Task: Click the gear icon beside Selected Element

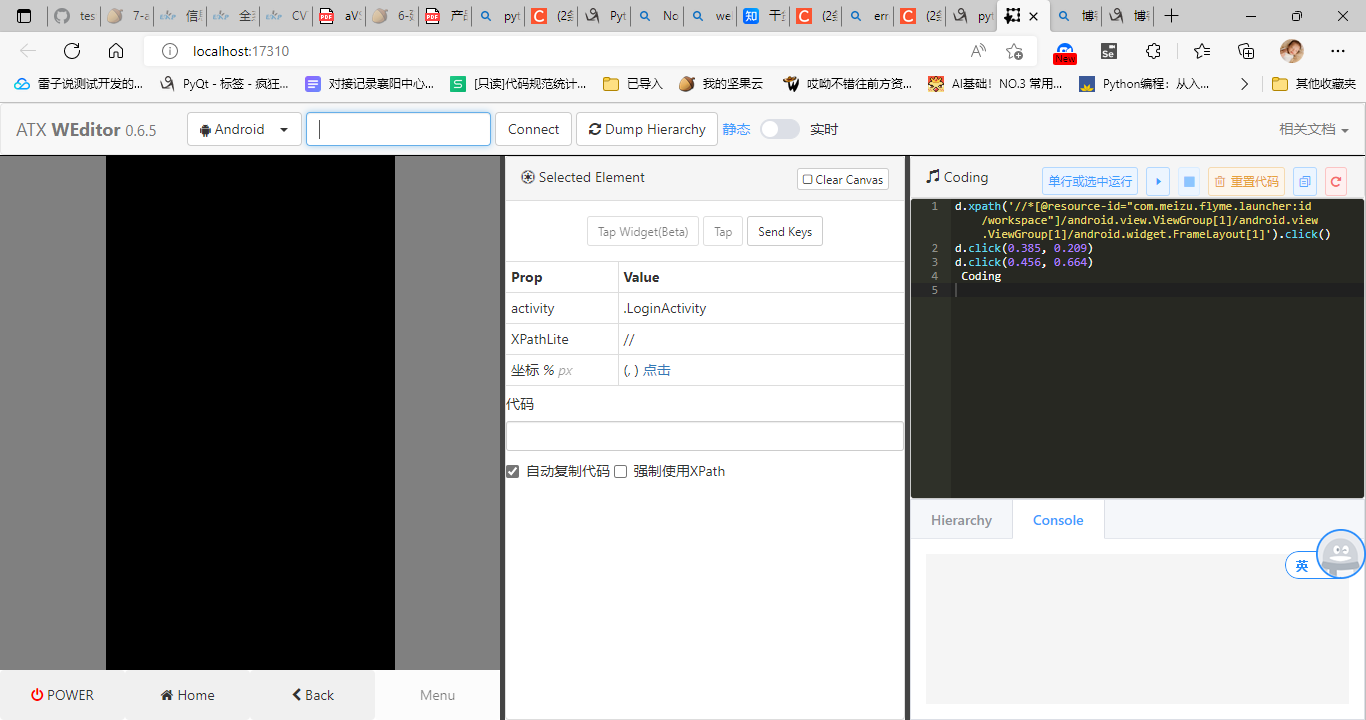Action: pos(527,177)
